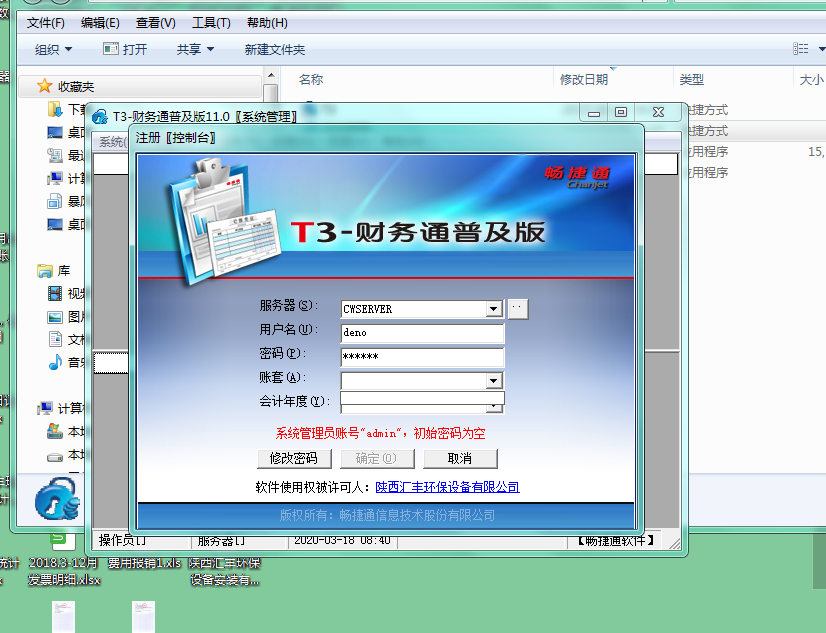Click the music library note icon
826x633 pixels.
click(55, 362)
